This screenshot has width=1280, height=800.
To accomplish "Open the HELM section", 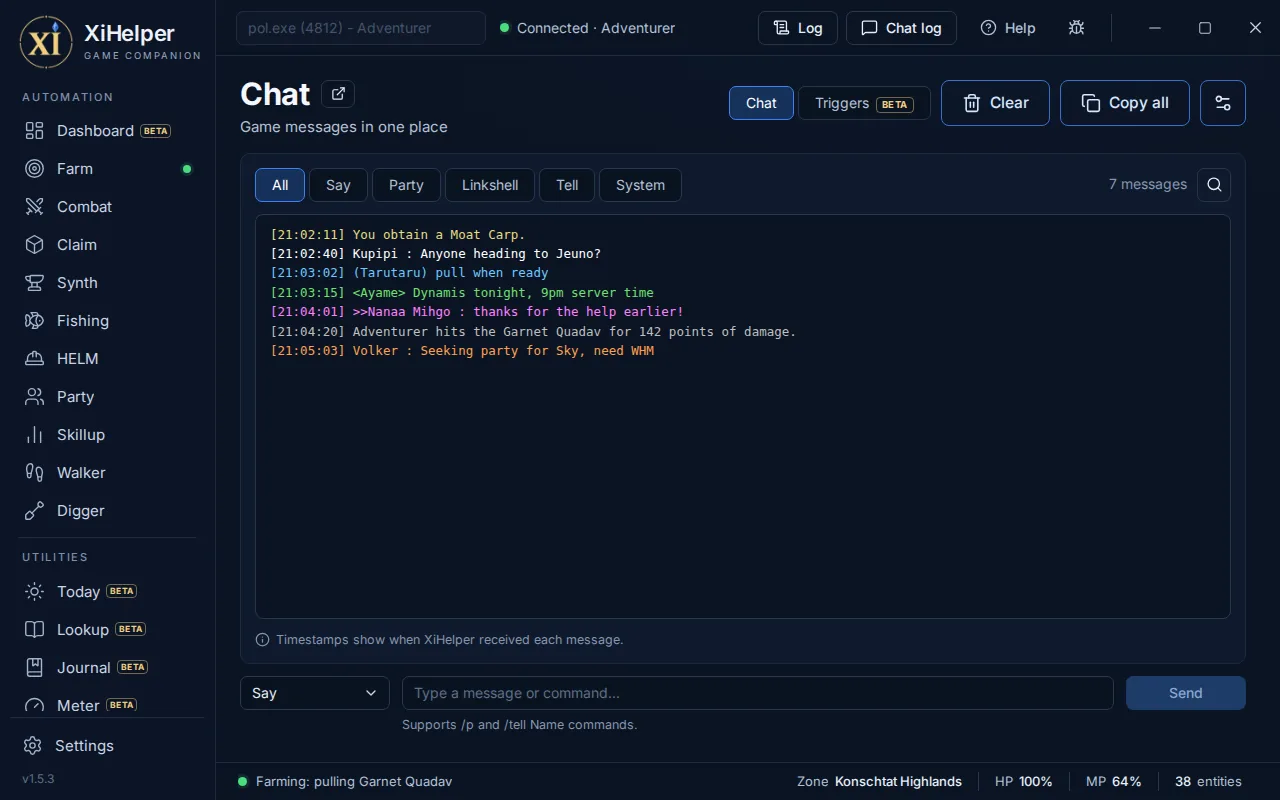I will 107,359.
